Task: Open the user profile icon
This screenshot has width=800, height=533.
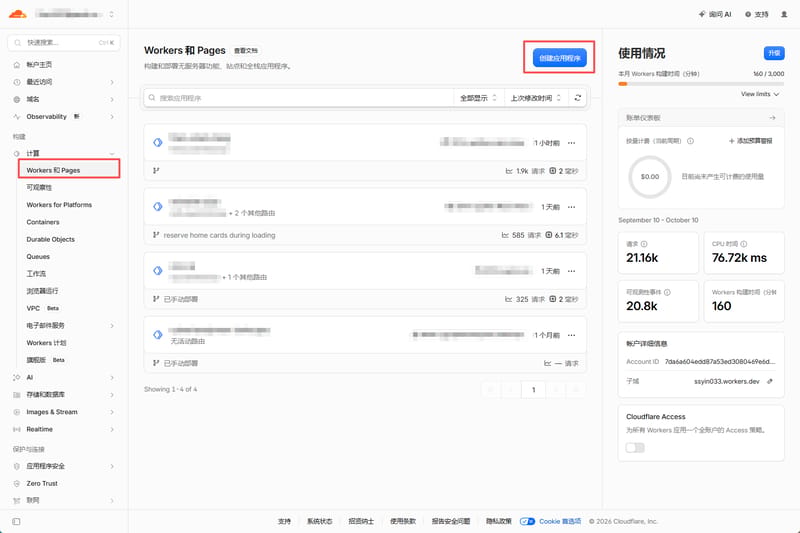Action: (x=784, y=14)
